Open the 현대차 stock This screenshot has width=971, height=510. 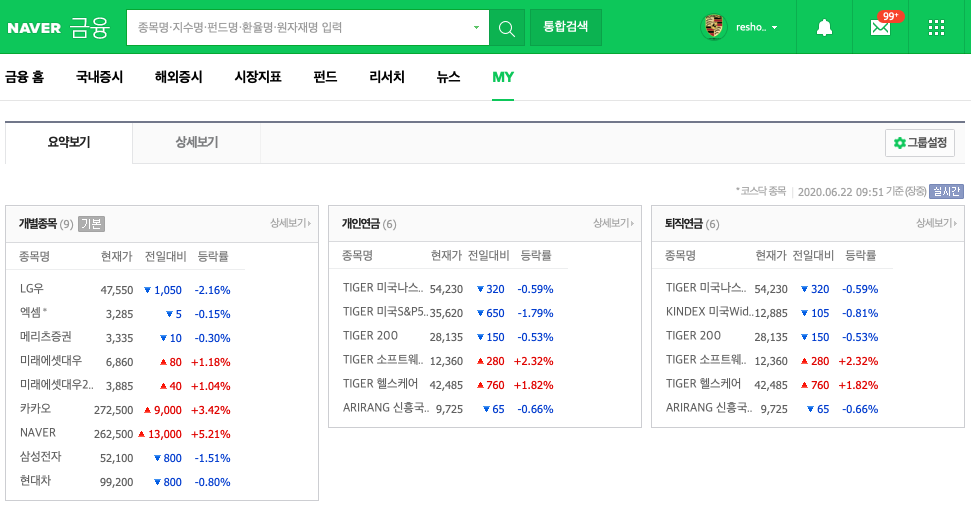(35, 480)
